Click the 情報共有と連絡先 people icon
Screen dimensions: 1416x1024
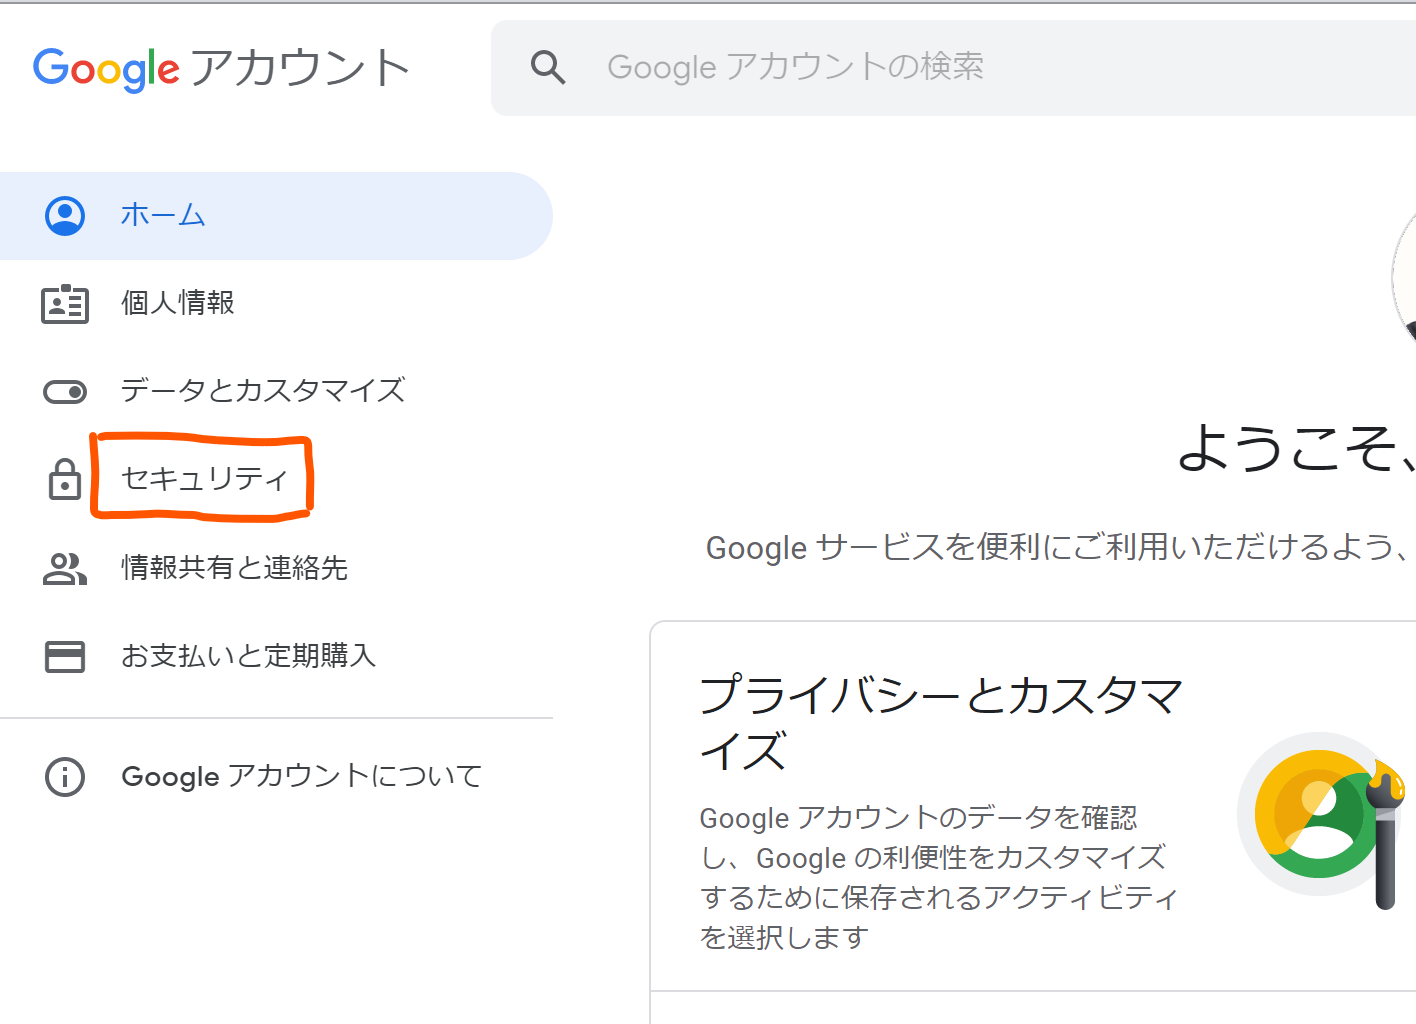65,568
